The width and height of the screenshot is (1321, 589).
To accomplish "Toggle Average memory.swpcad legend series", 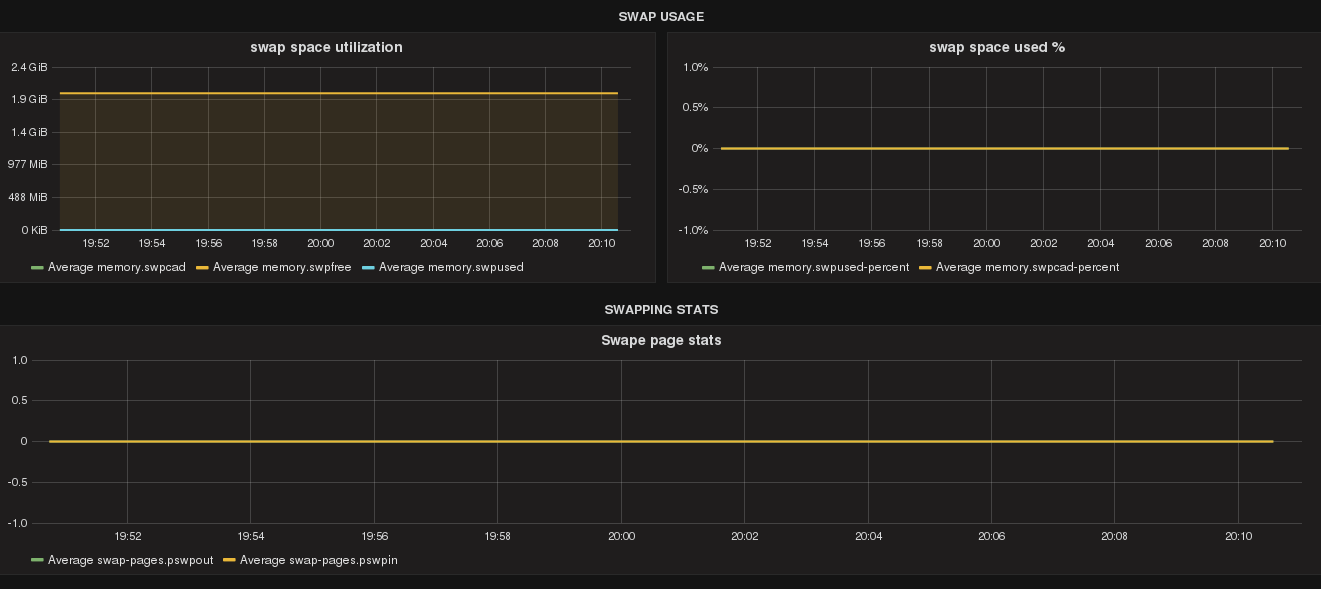I will click(117, 267).
